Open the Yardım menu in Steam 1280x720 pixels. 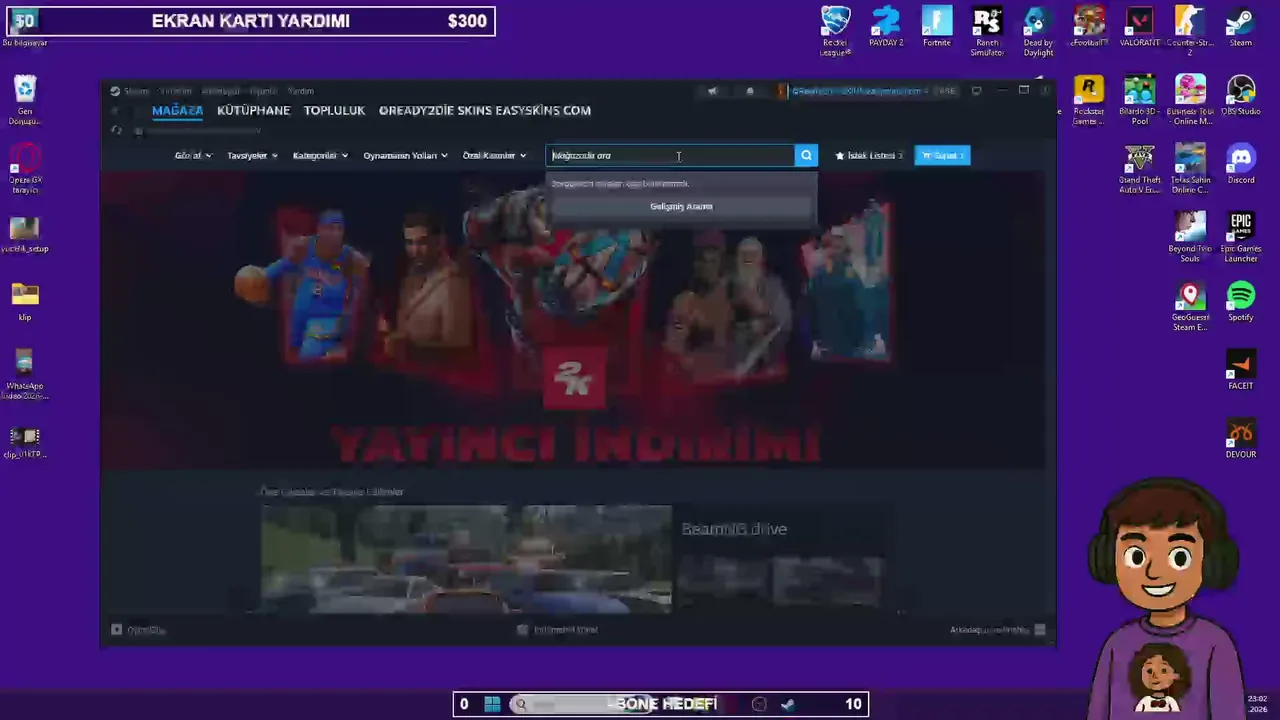tap(300, 91)
